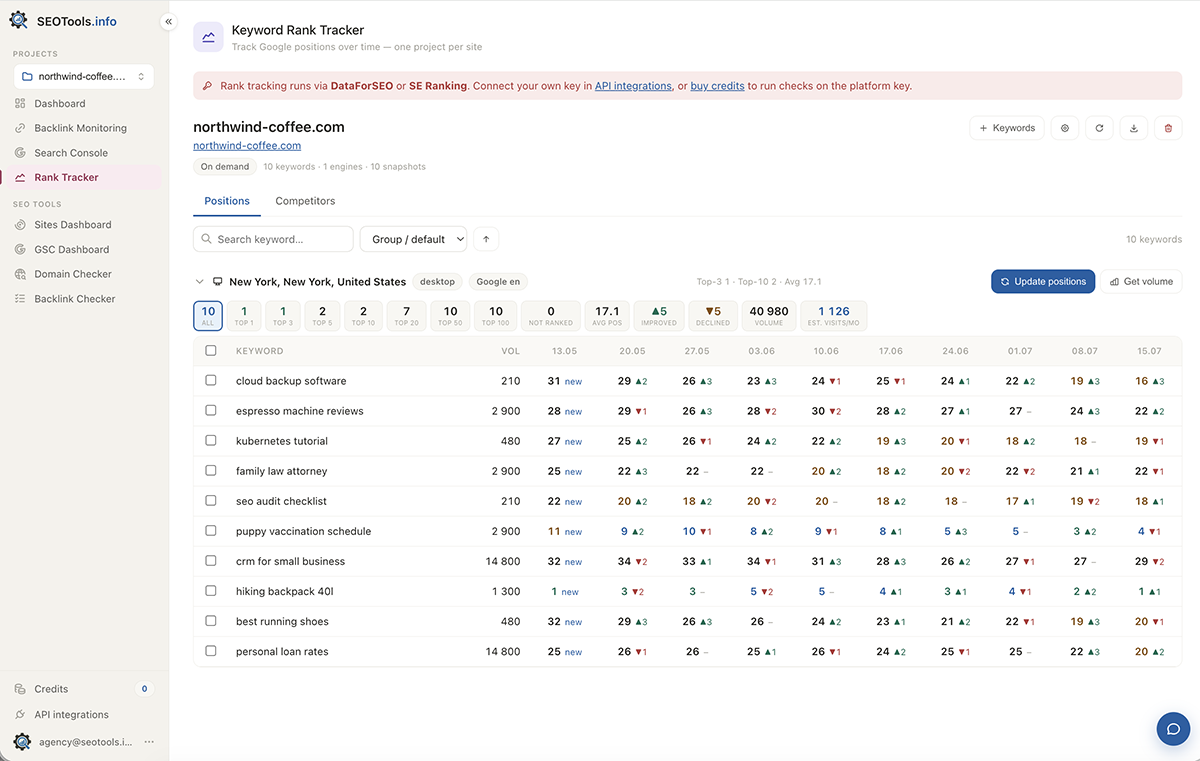
Task: Click the Get volume button
Action: click(x=1142, y=282)
